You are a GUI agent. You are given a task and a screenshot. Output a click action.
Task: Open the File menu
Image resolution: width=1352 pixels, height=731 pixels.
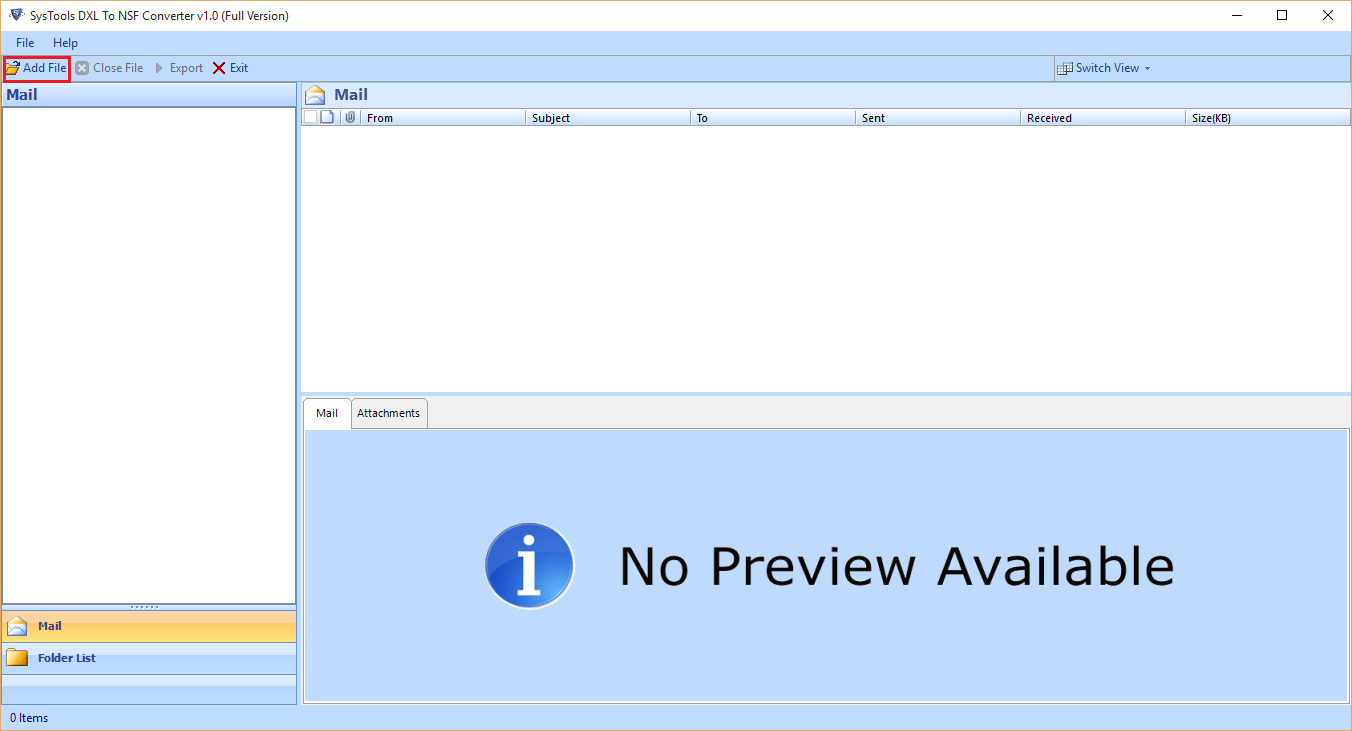point(25,43)
